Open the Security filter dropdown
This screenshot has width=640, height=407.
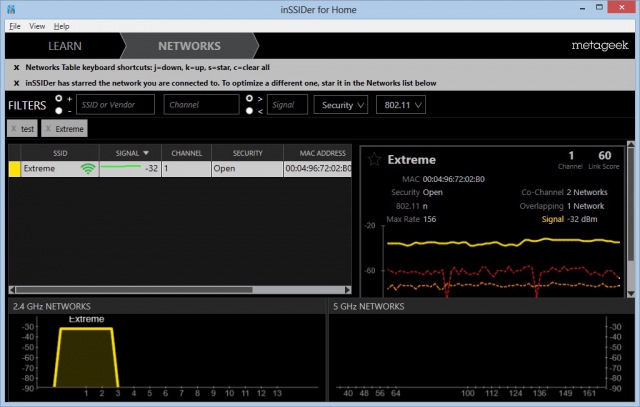pos(341,105)
